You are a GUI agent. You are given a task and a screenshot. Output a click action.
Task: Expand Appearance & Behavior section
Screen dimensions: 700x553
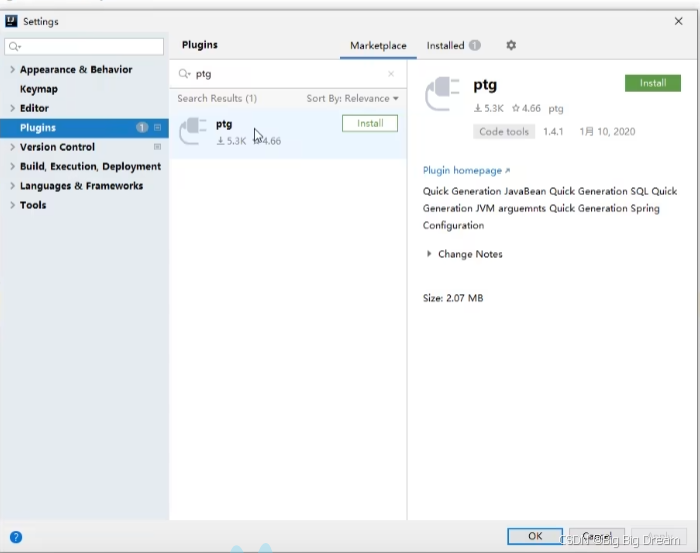[x=12, y=70]
